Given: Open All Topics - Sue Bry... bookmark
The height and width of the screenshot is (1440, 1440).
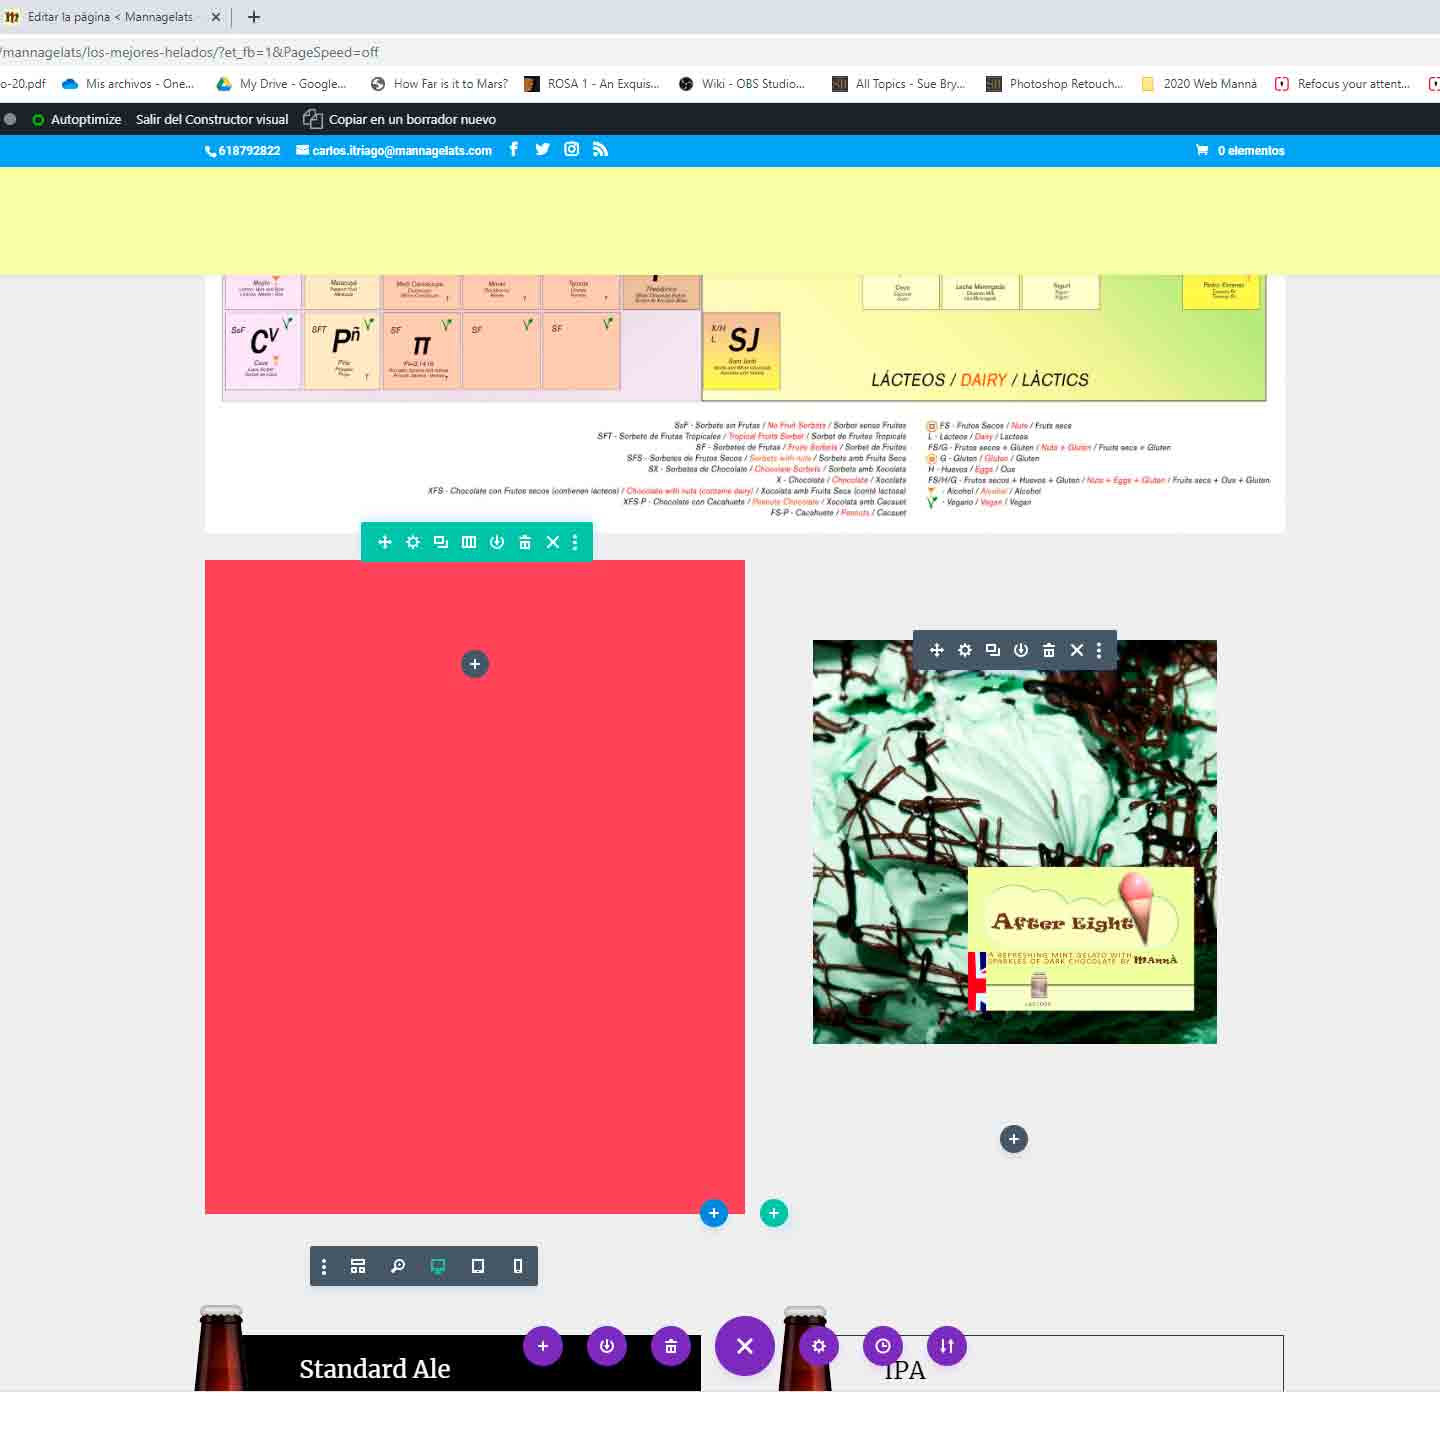Looking at the screenshot, I should click(899, 84).
